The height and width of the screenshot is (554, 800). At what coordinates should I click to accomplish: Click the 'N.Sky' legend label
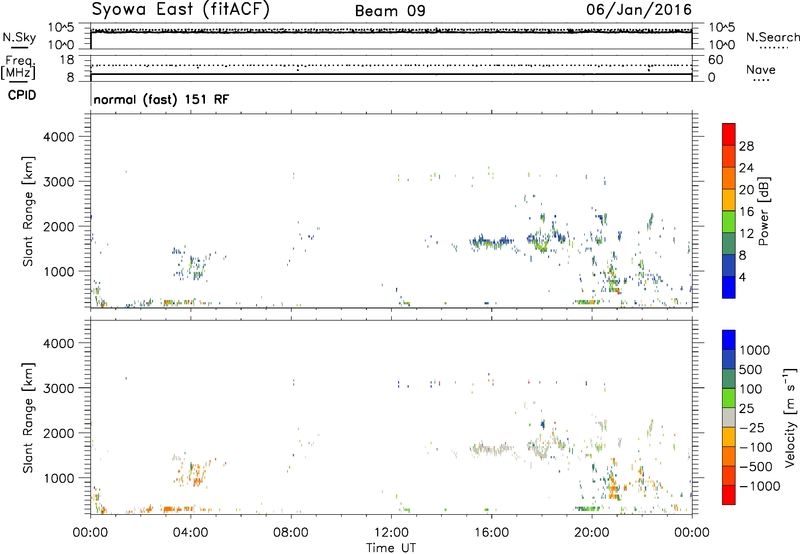tap(19, 37)
